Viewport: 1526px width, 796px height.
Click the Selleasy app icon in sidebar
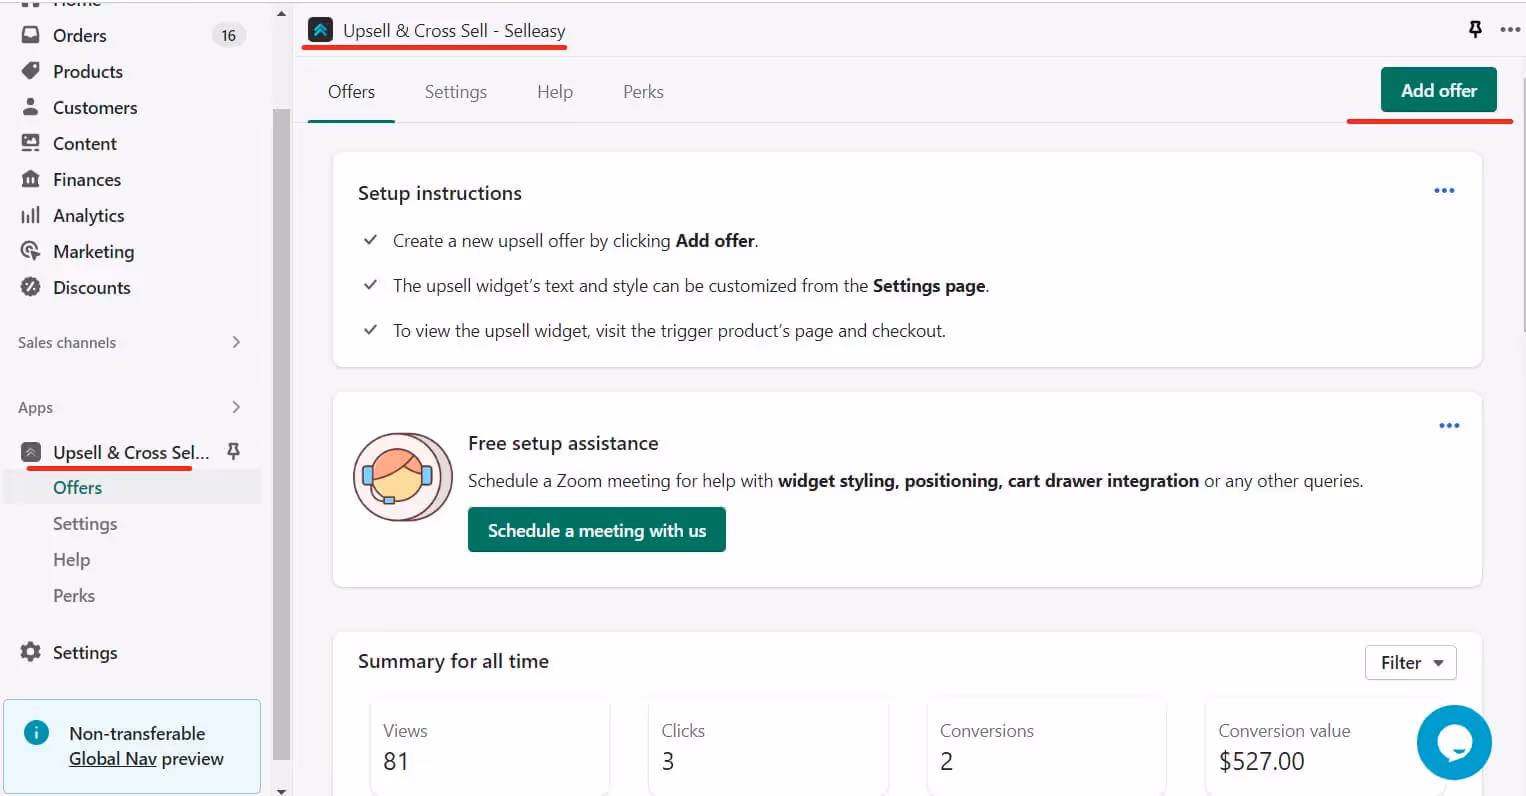(31, 452)
